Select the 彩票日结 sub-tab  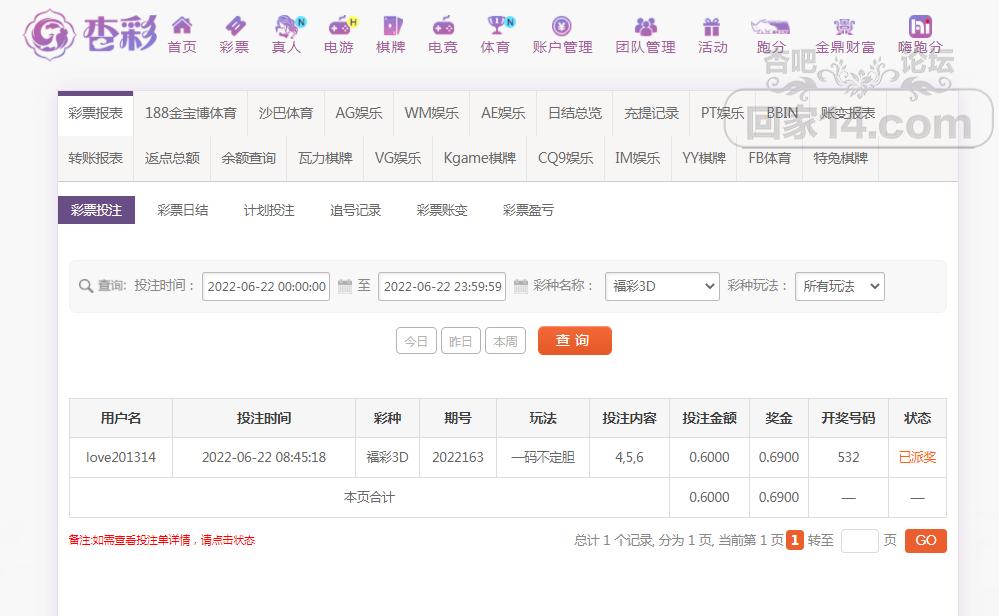[183, 210]
